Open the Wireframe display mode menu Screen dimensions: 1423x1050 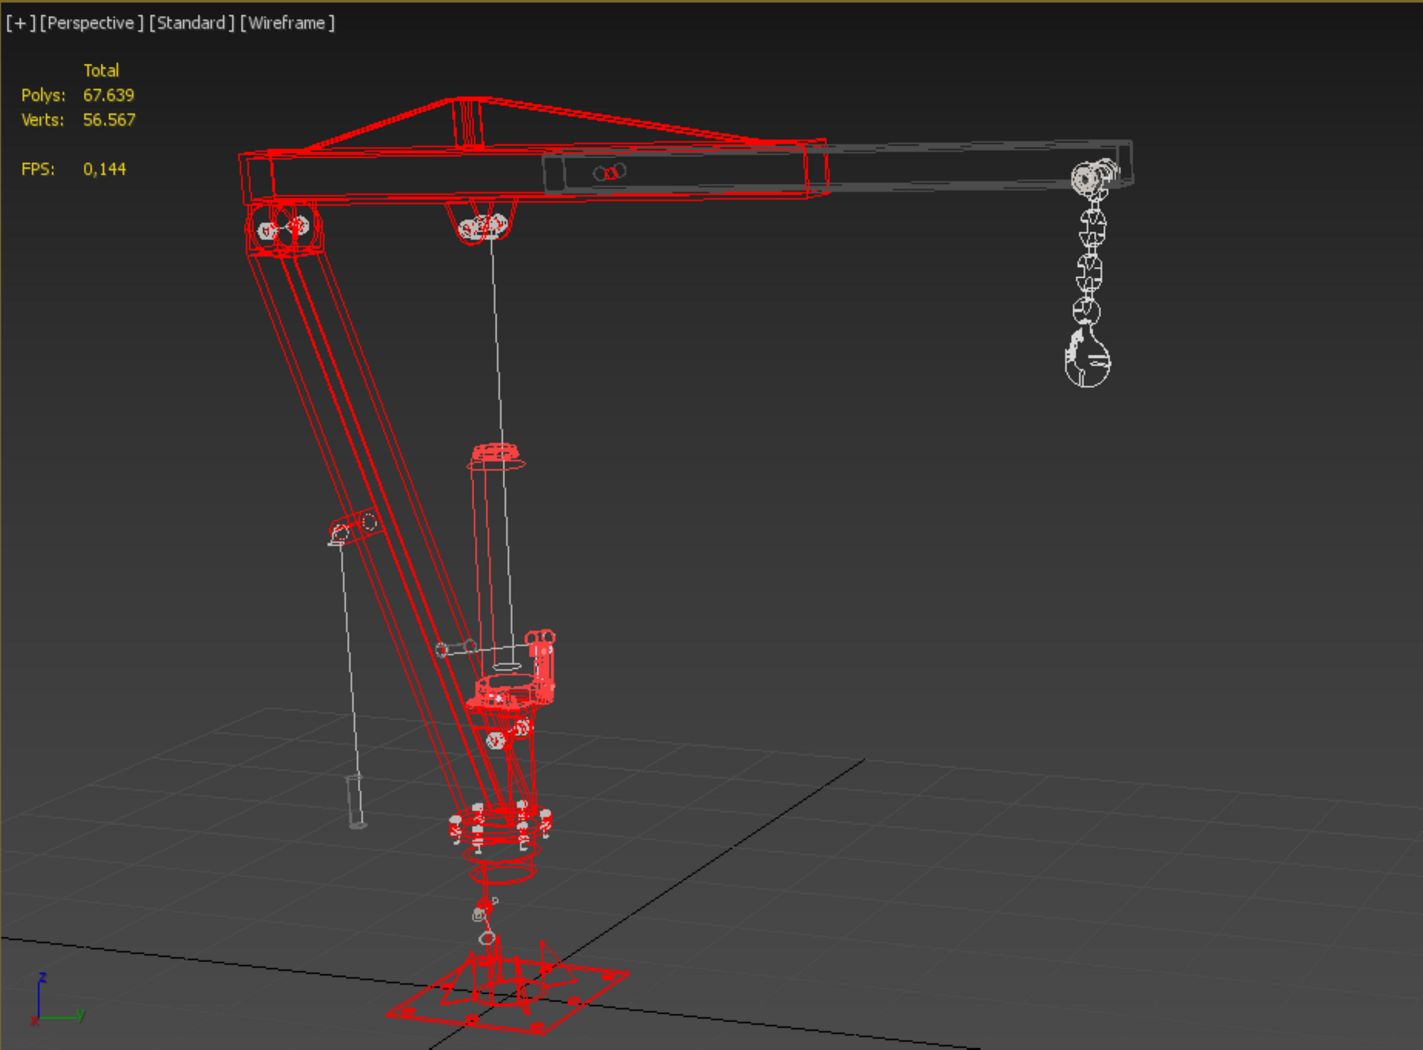[x=288, y=23]
